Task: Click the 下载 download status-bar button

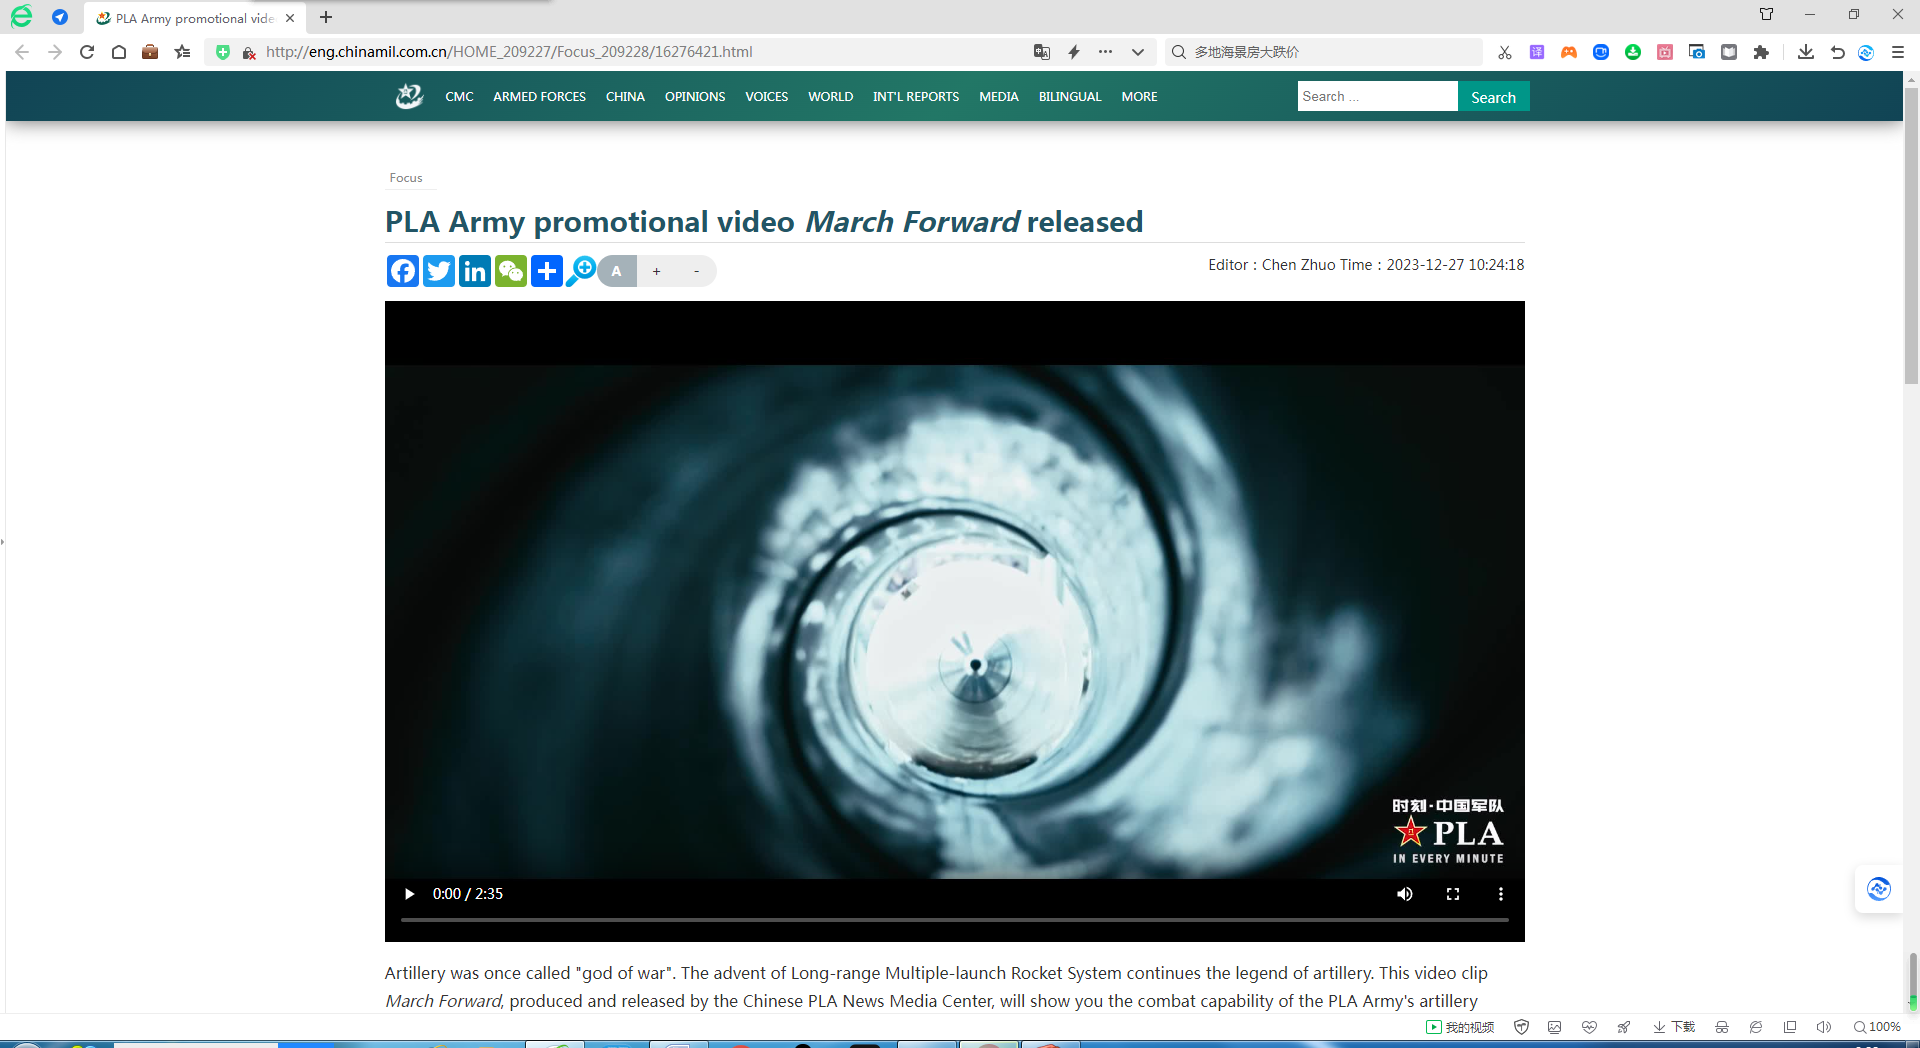Action: click(1674, 1027)
